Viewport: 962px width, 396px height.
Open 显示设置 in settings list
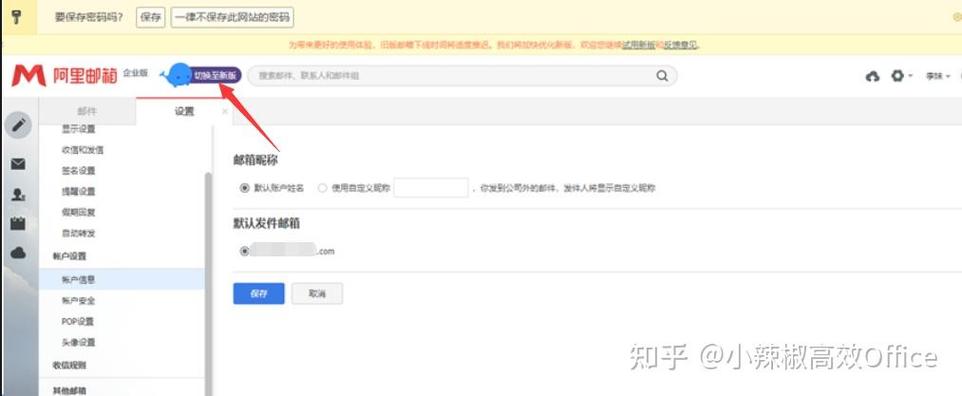(79, 129)
